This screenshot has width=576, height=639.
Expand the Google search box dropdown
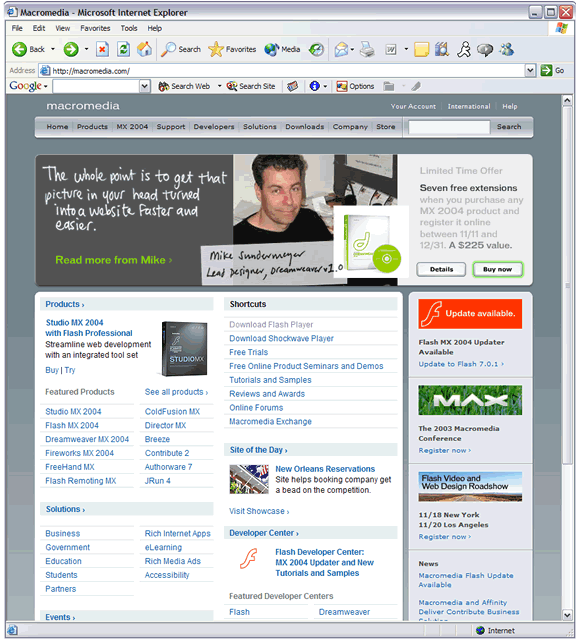(144, 86)
